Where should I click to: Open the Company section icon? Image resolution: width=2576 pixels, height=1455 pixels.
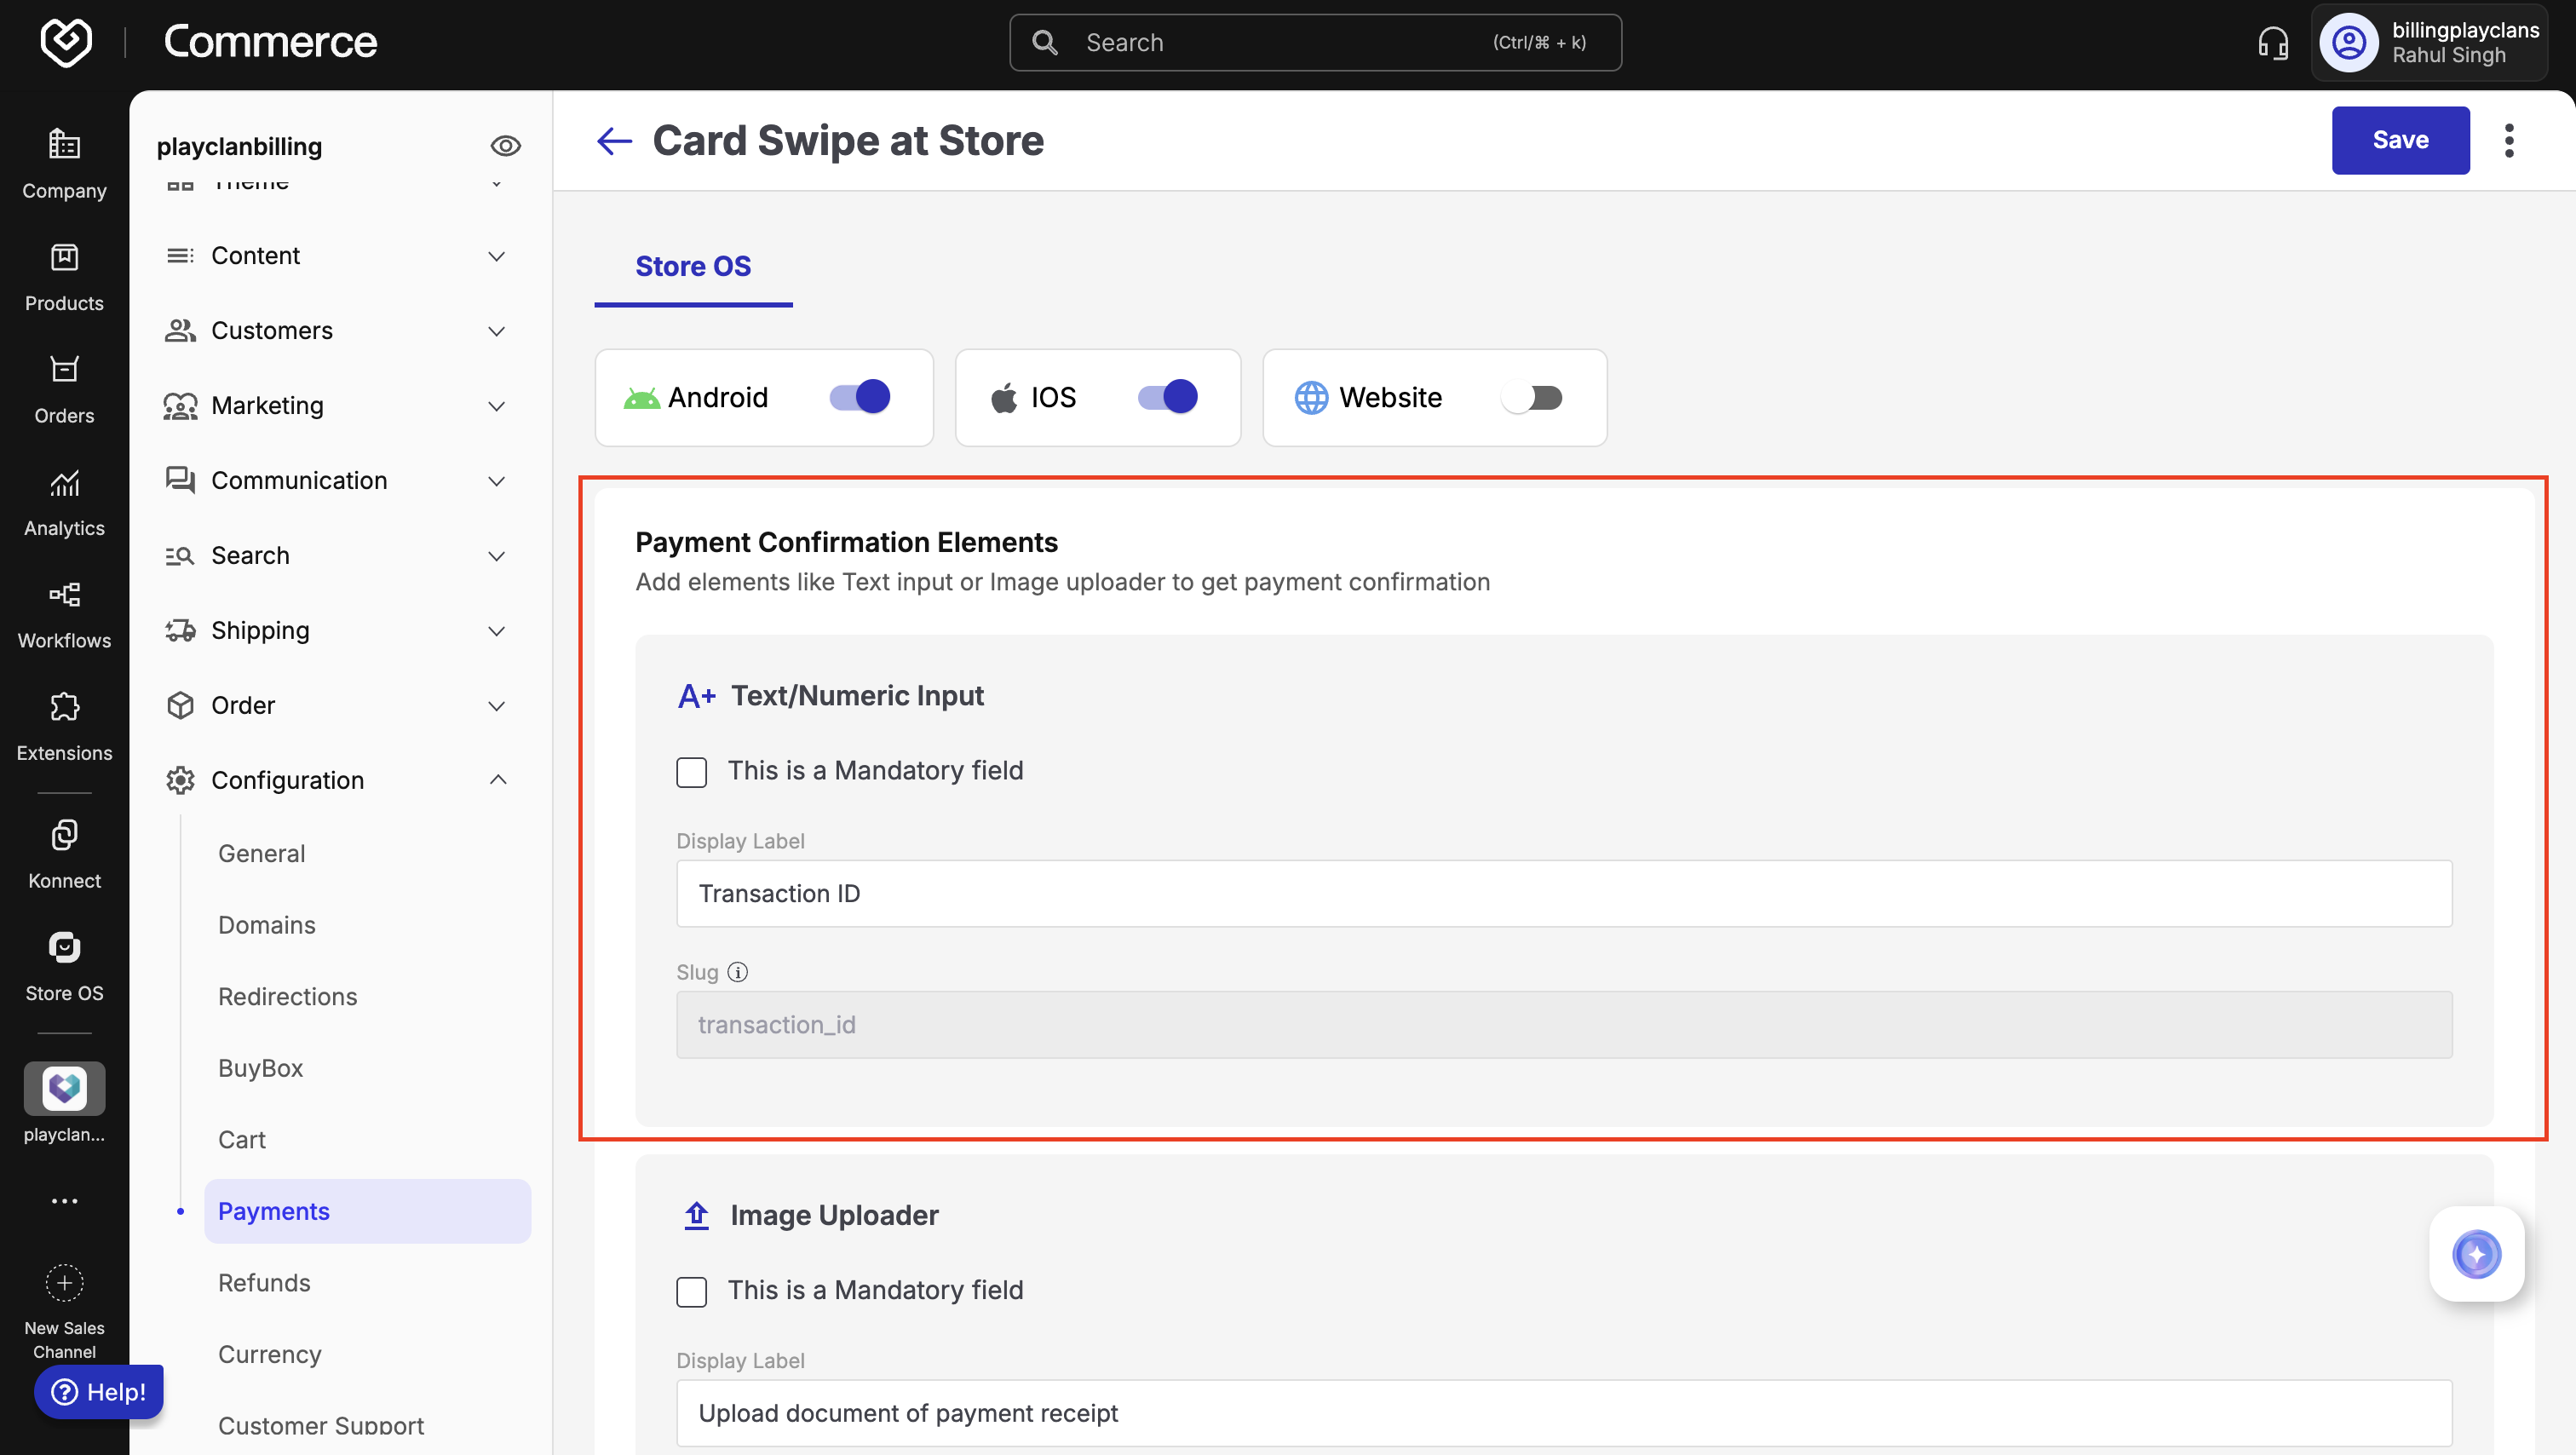coord(64,146)
